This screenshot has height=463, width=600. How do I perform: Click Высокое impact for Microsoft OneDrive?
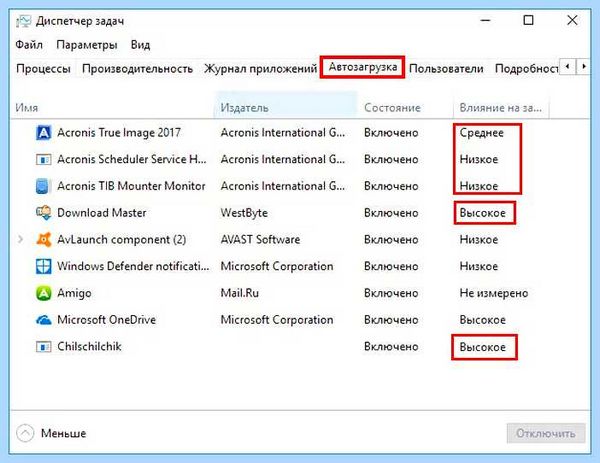pyautogui.click(x=483, y=320)
